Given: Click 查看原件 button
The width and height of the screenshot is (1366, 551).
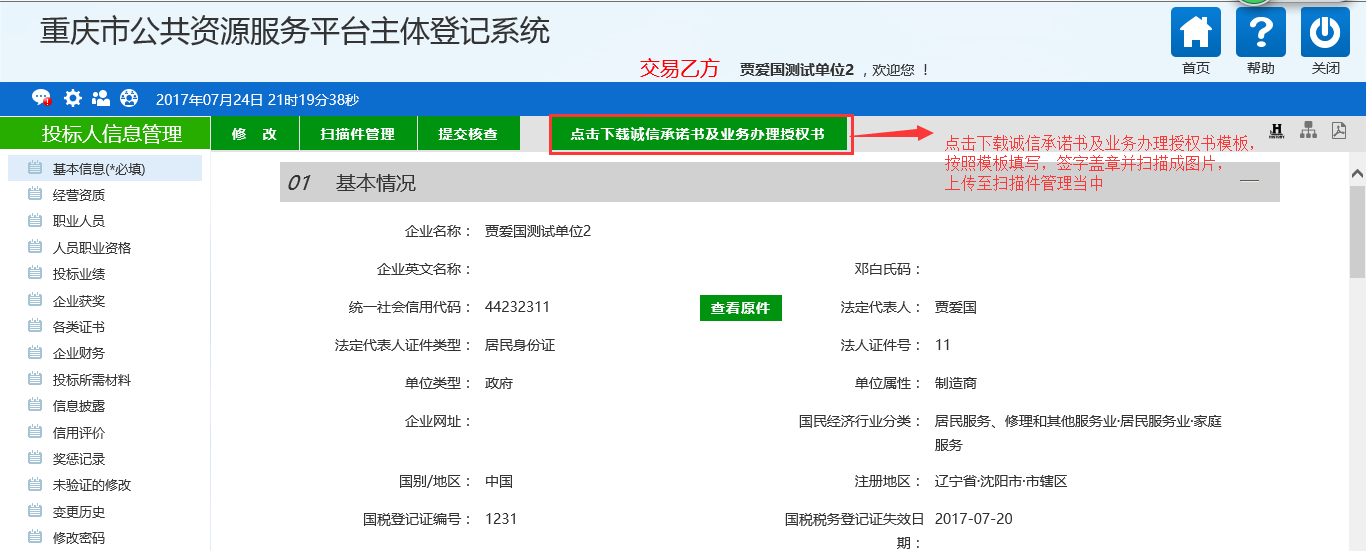Looking at the screenshot, I should tap(740, 308).
